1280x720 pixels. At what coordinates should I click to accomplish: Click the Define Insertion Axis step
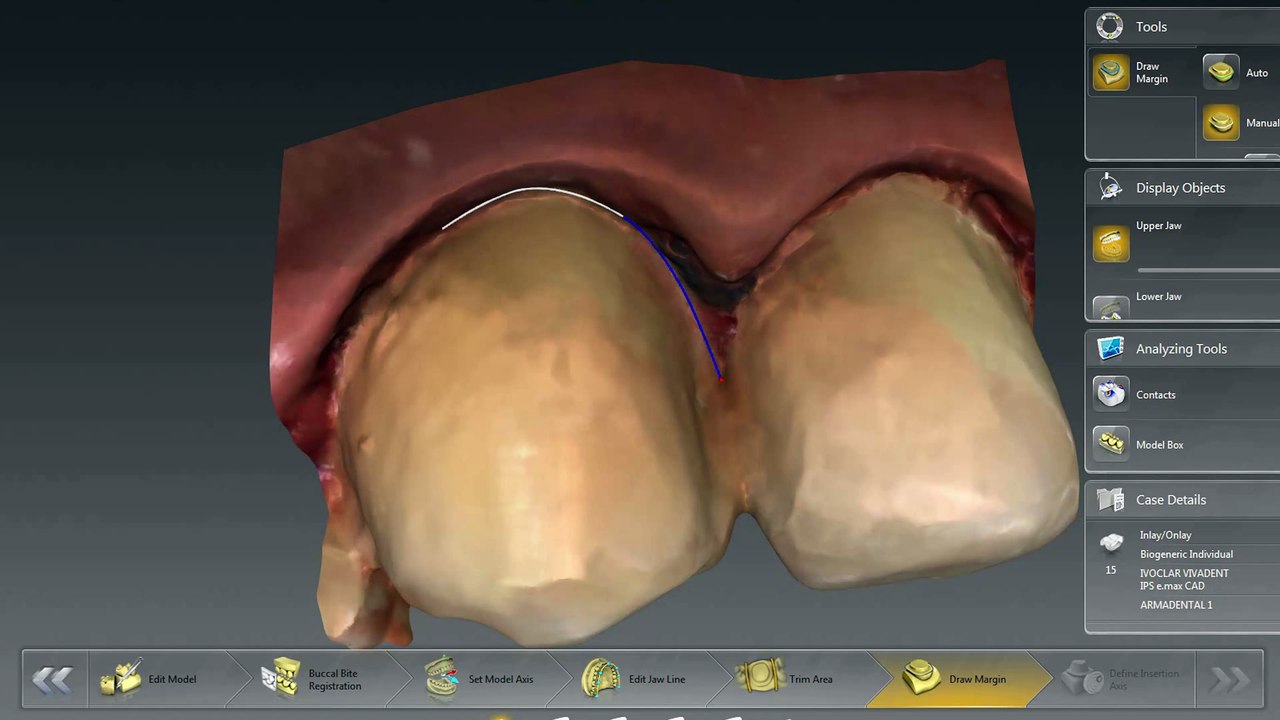(1125, 679)
